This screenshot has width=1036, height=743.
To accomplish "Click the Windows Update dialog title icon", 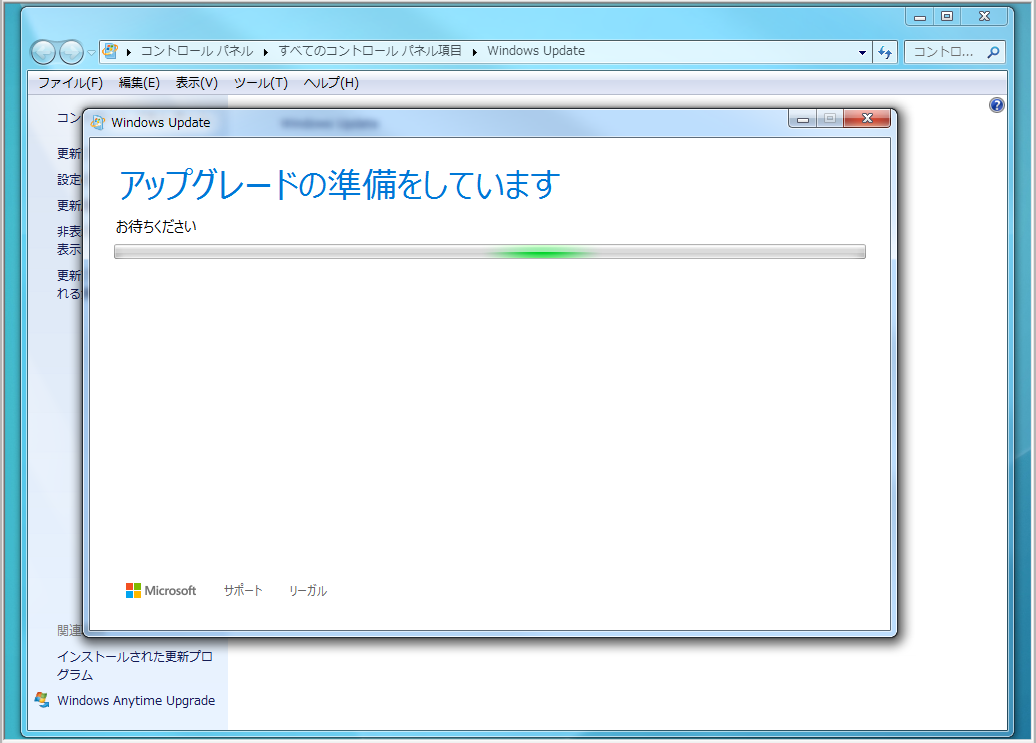I will (98, 122).
